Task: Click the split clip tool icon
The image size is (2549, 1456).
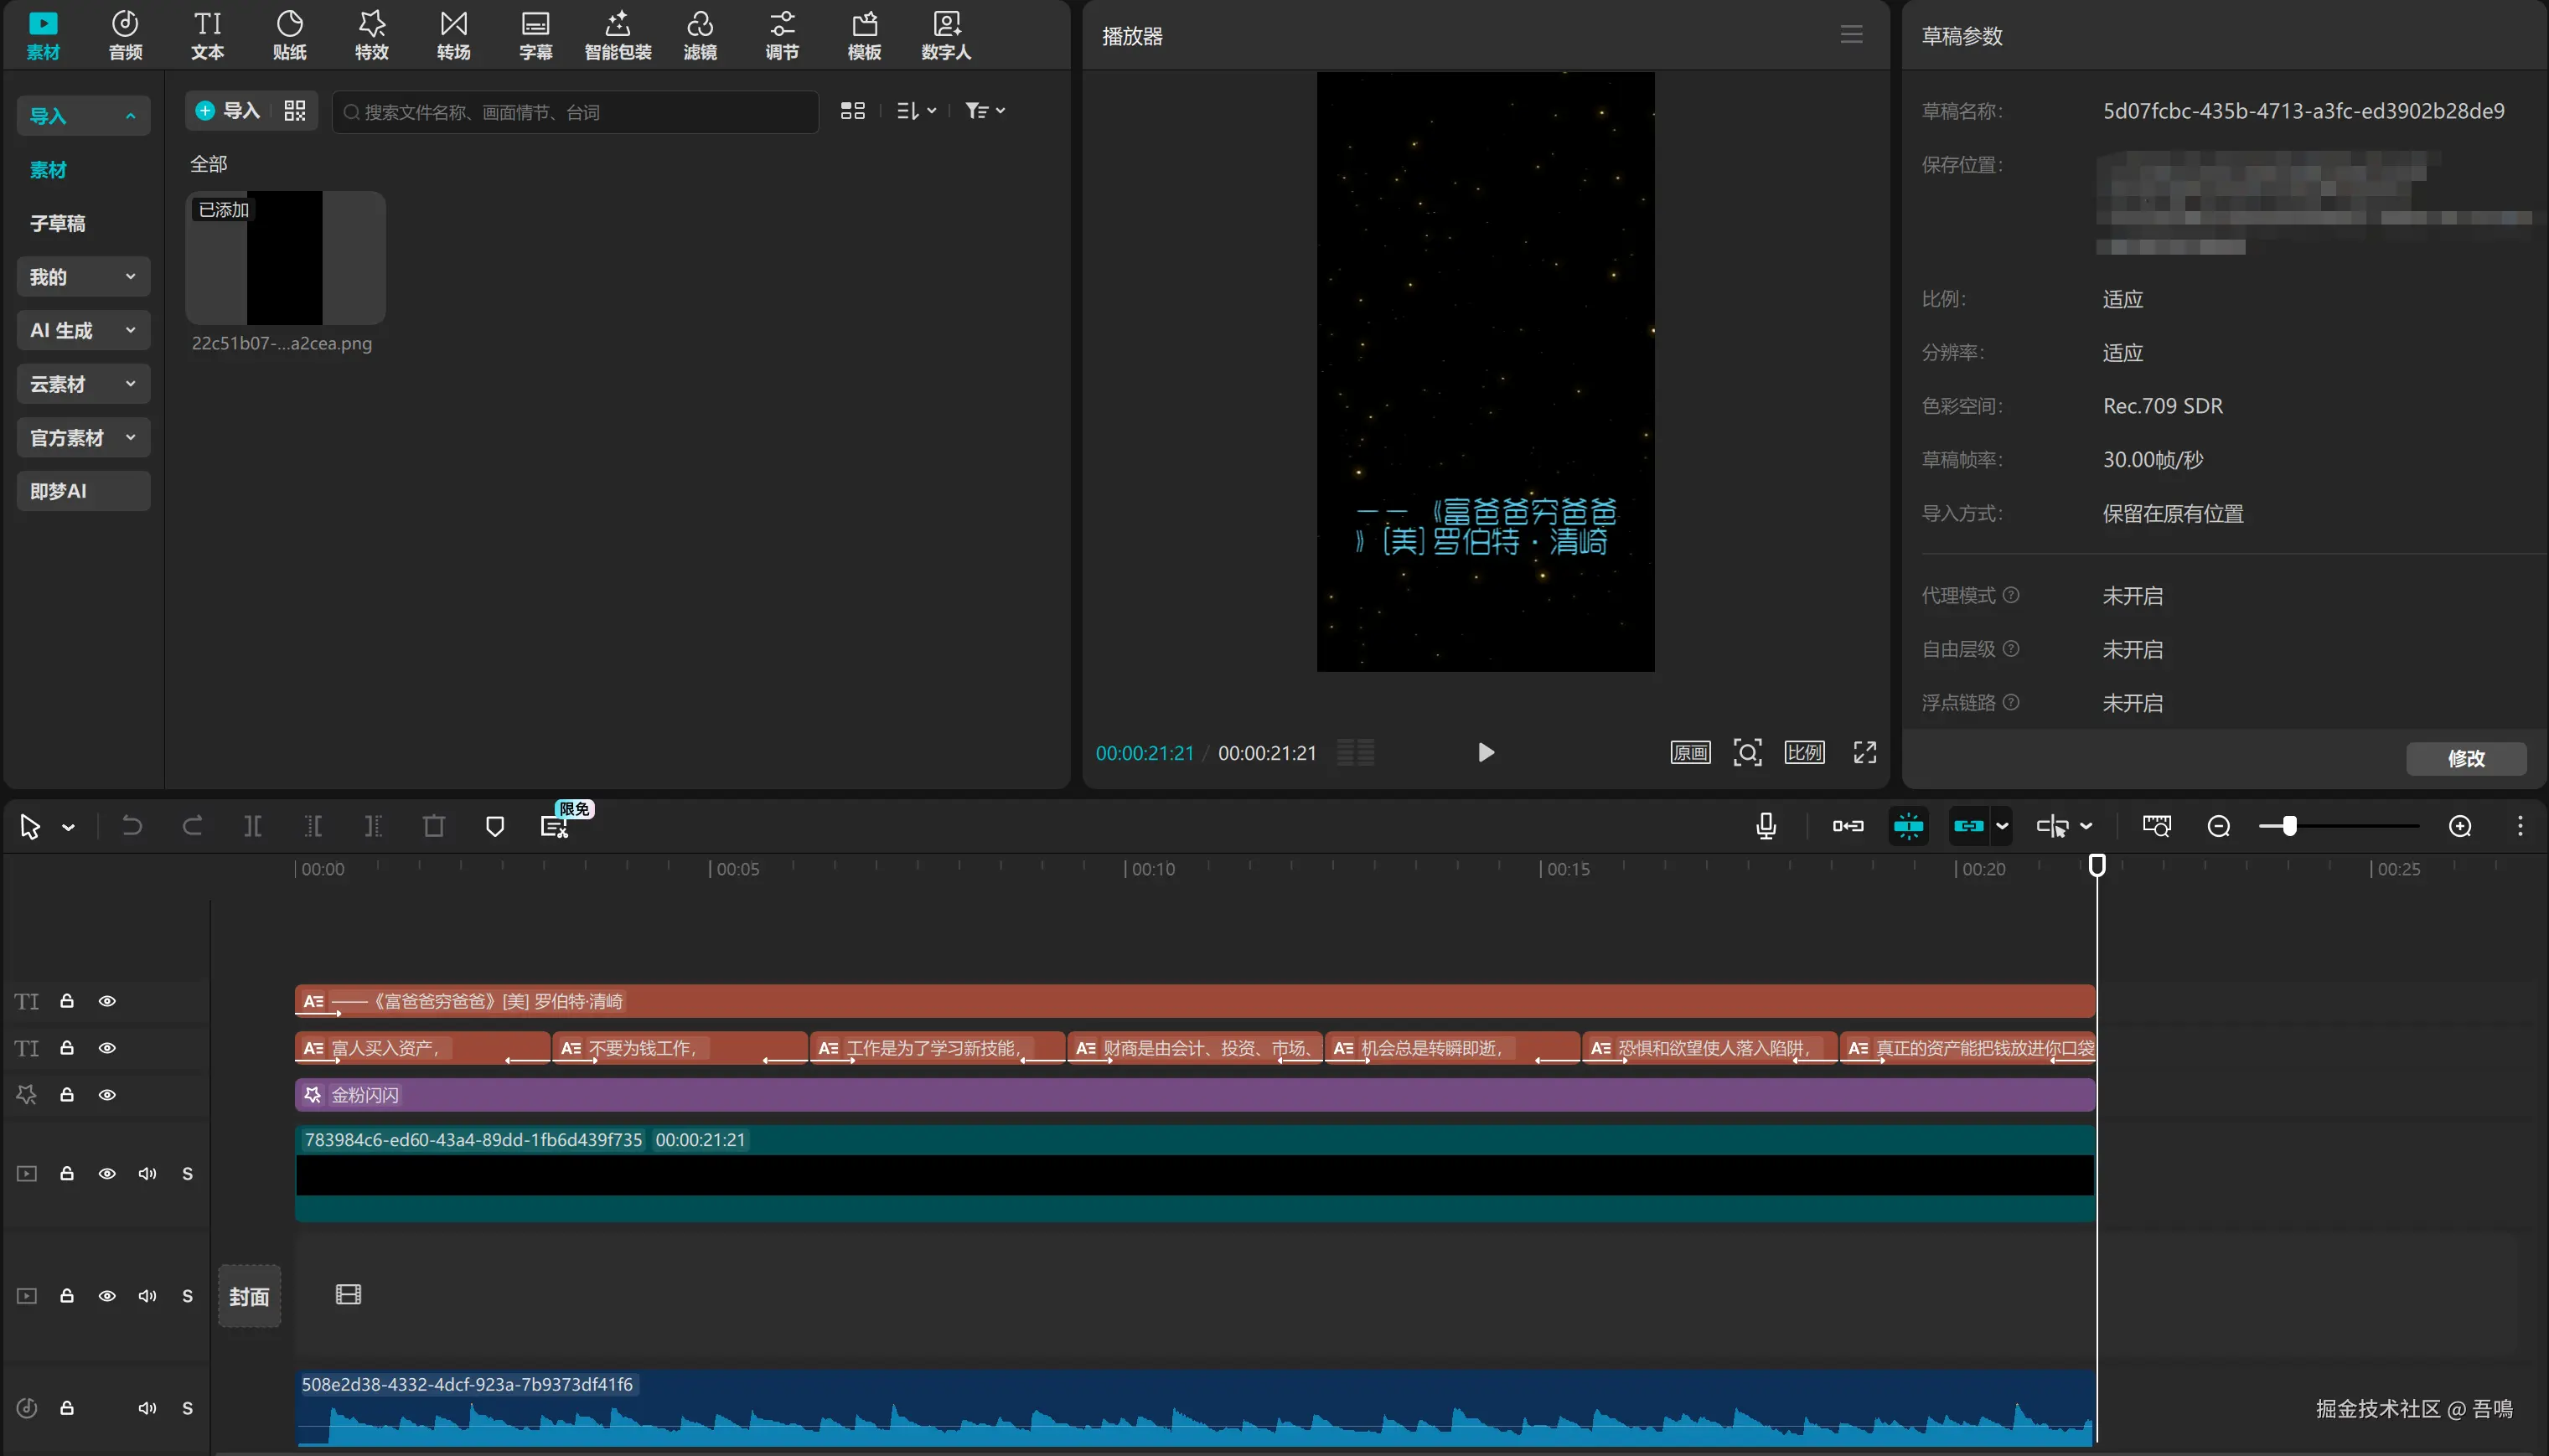Action: (253, 826)
